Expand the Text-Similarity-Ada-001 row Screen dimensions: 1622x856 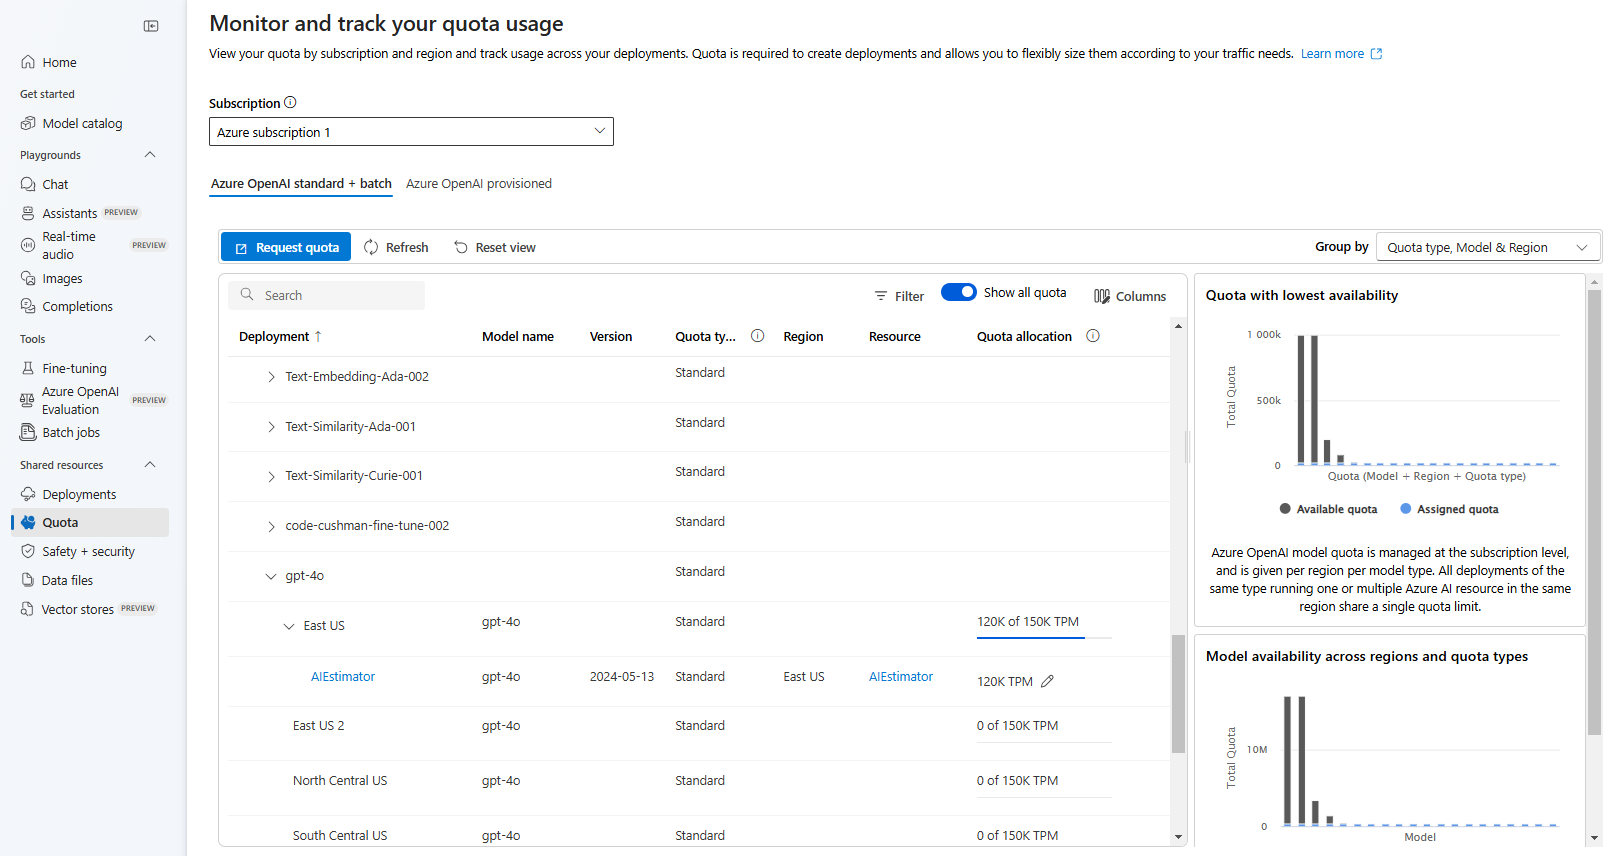pos(271,427)
